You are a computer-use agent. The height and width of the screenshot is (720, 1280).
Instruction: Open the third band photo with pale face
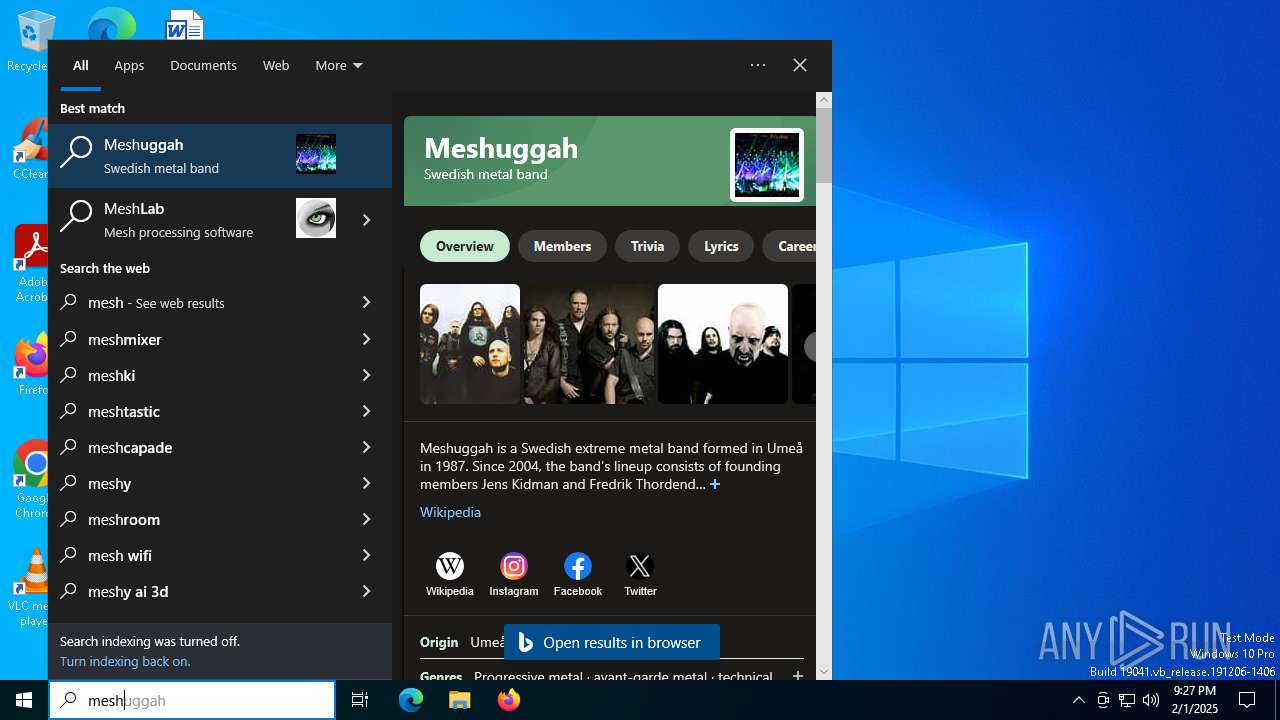pyautogui.click(x=723, y=344)
